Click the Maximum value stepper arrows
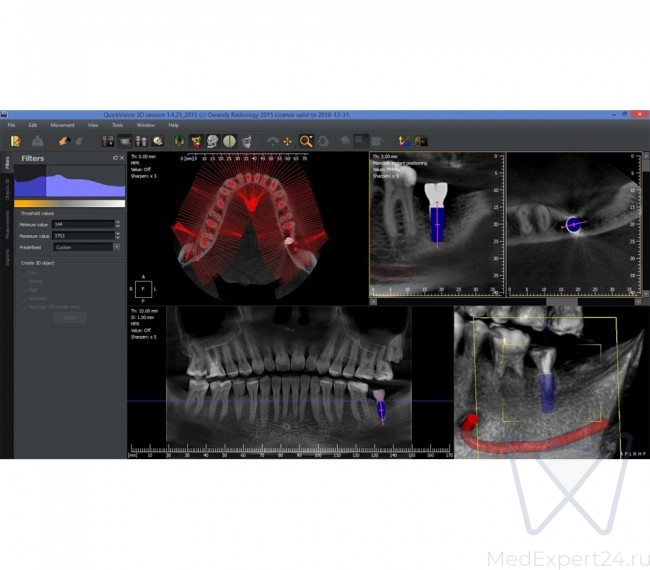This screenshot has height=570, width=650. click(117, 236)
